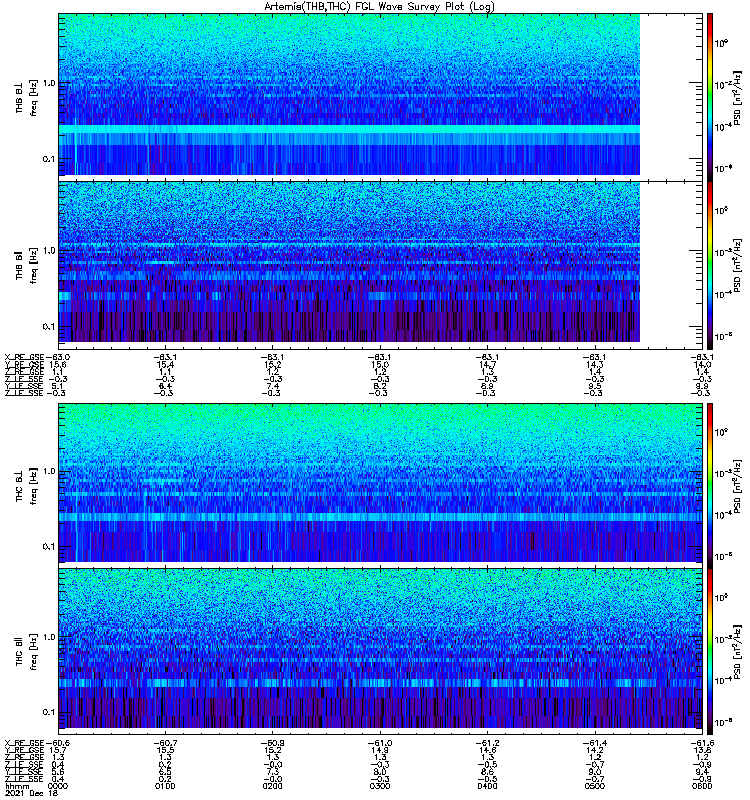Click the color bar beside the THB B-parallel panel
750x800 pixels.
pos(710,265)
